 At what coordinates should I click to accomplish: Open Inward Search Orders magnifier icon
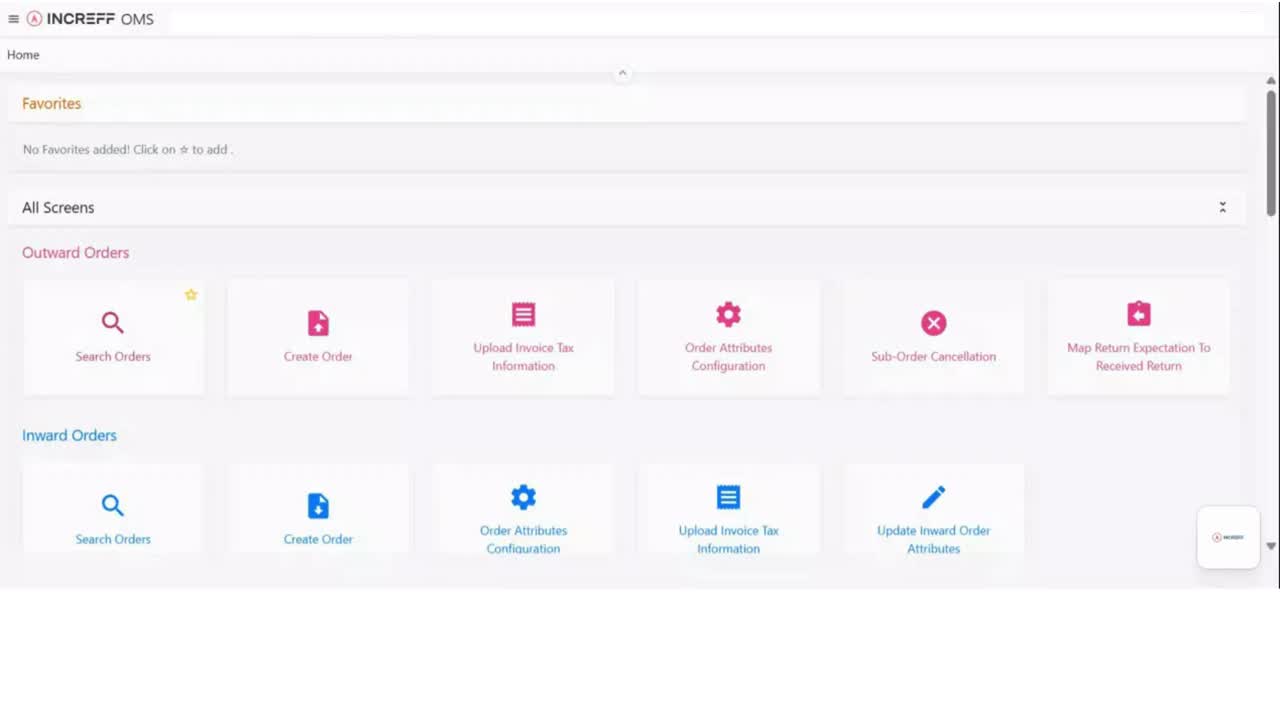[113, 506]
